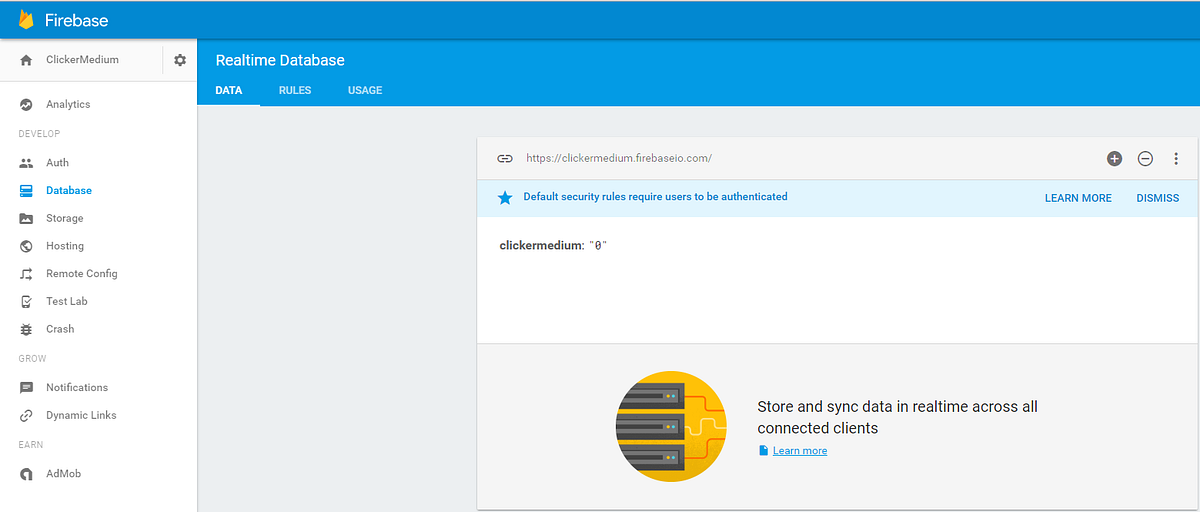The image size is (1200, 512).
Task: Follow the Learn more link below illustration
Action: coord(800,451)
